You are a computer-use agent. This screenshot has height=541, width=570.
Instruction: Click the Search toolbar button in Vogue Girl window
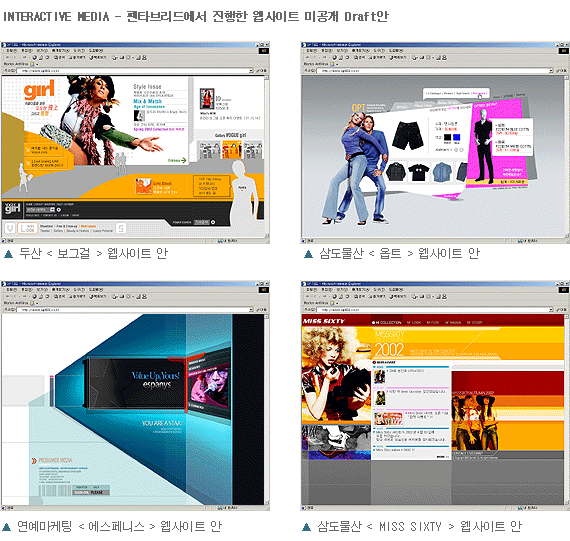60,57
